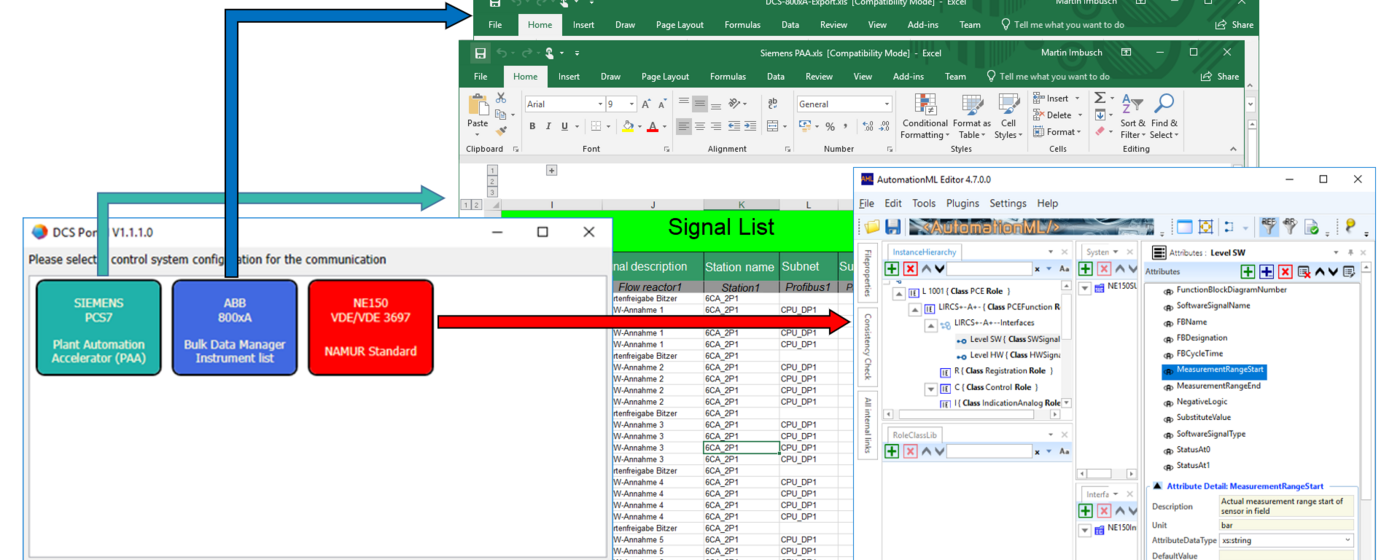Click the Save diskette icon in AutomationML Editor toolbar
The image size is (1400, 560).
893,227
